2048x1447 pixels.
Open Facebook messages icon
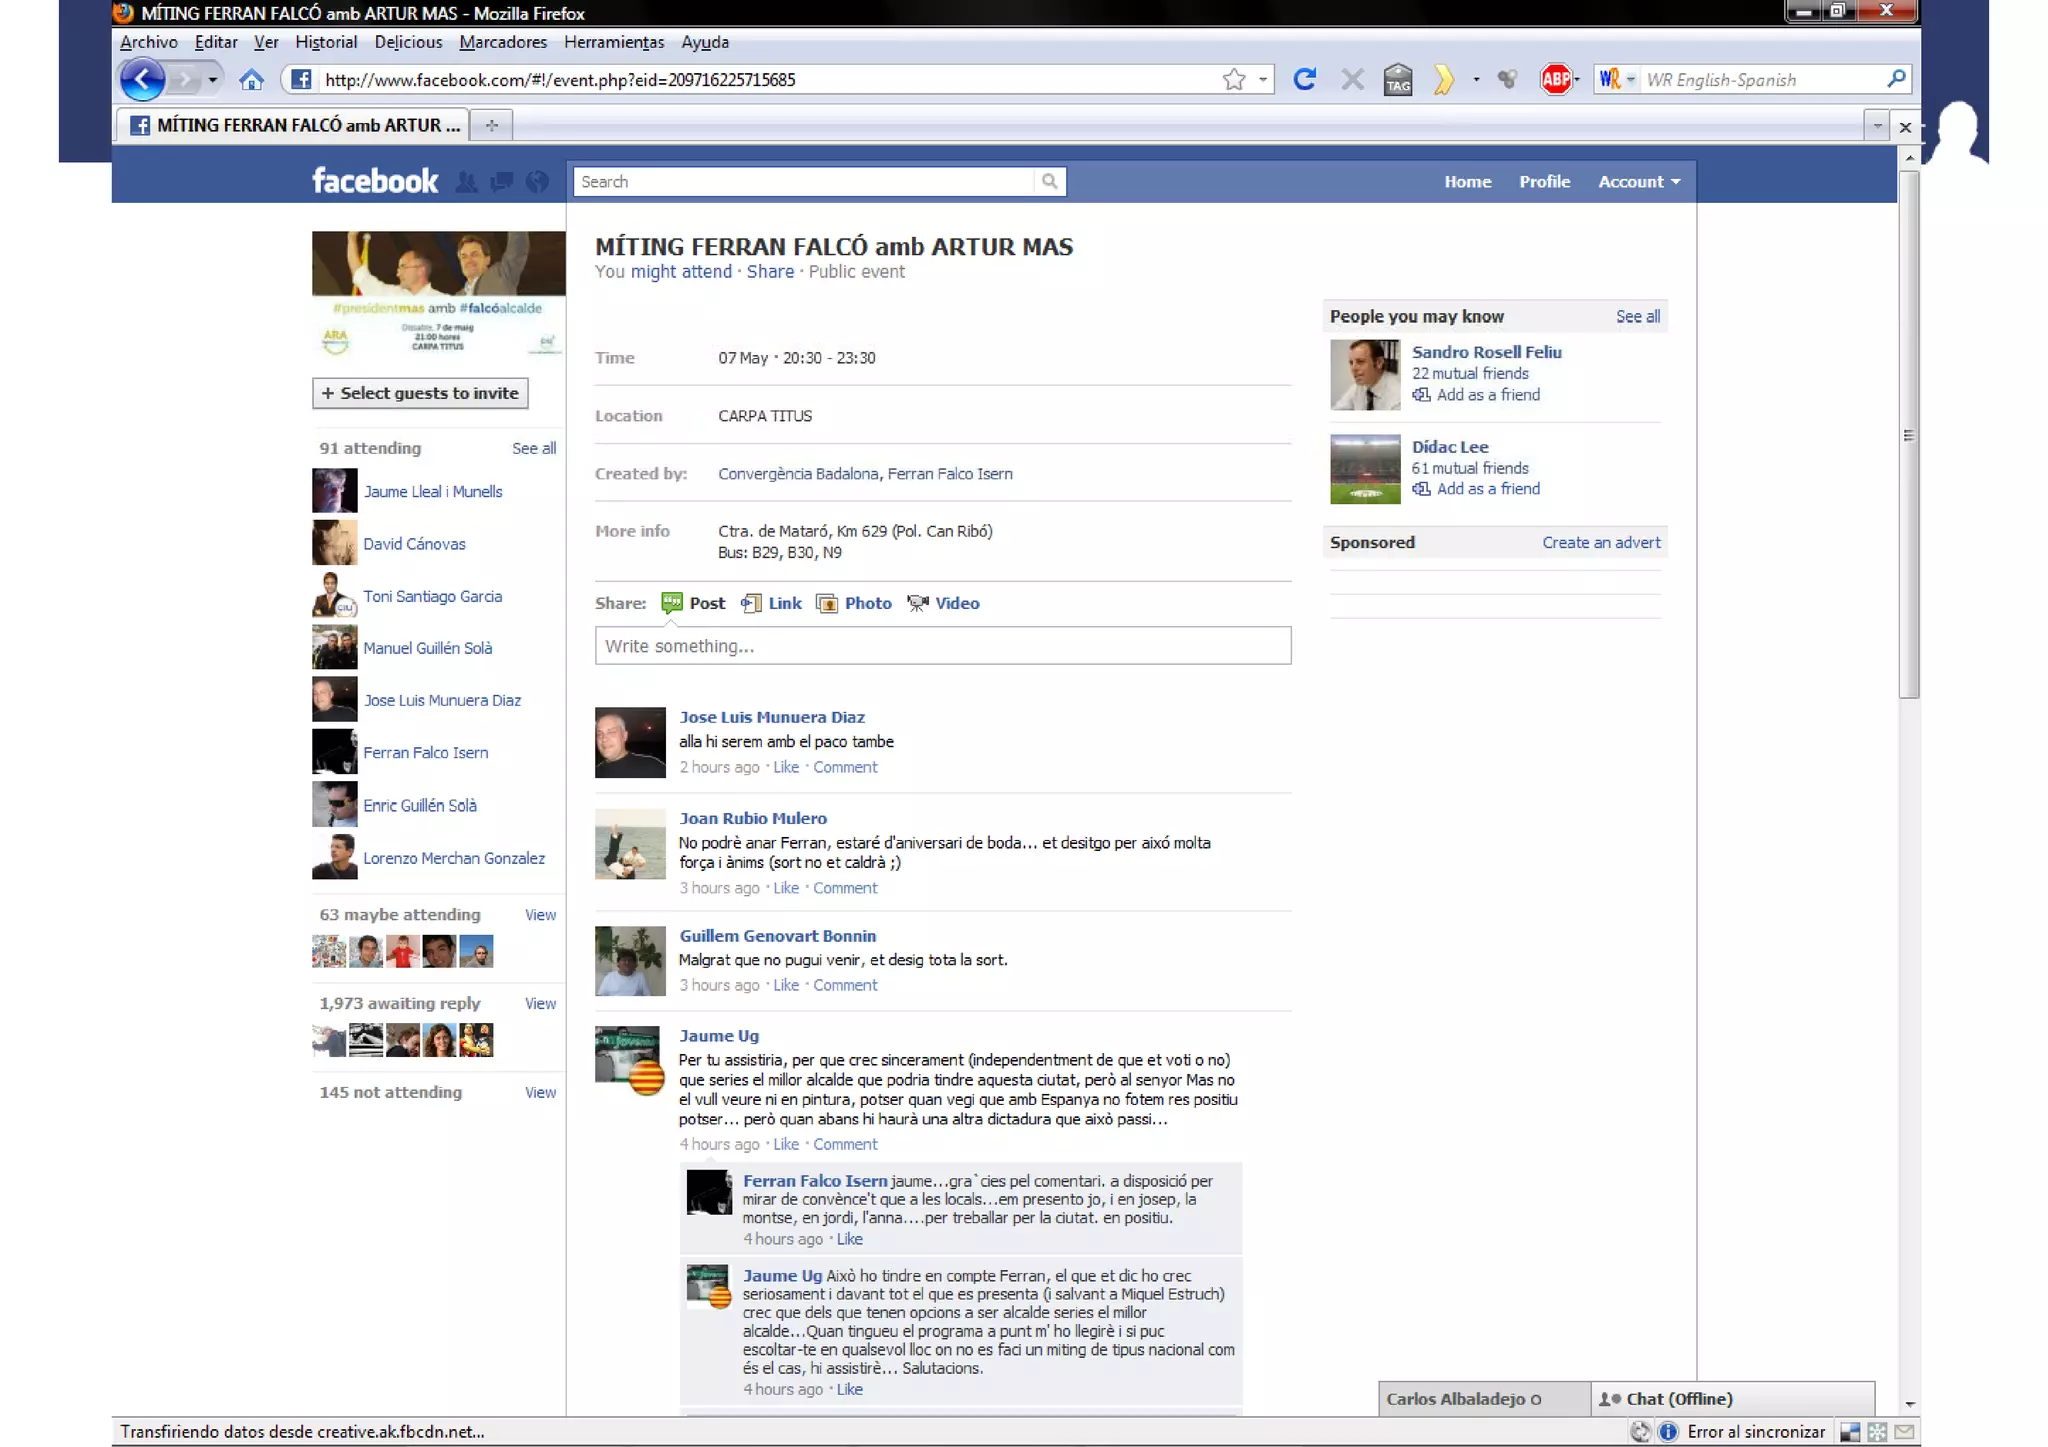tap(502, 182)
